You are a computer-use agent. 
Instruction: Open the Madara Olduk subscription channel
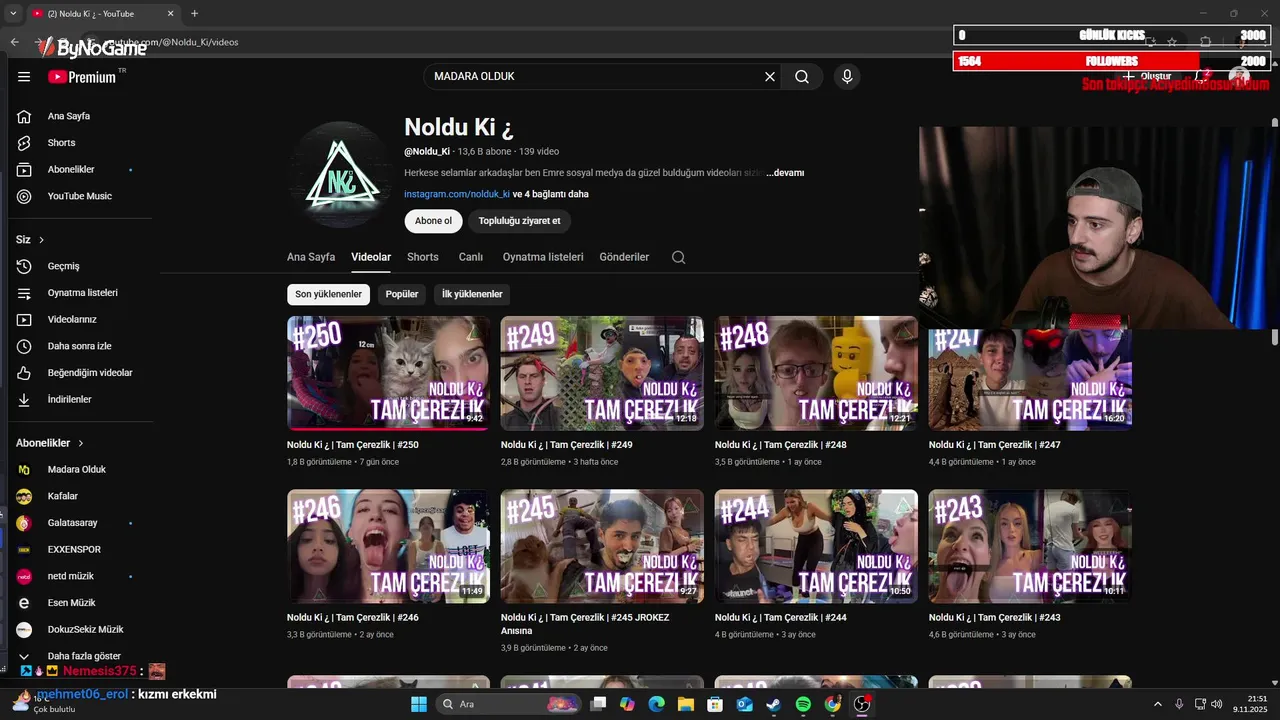tap(76, 469)
